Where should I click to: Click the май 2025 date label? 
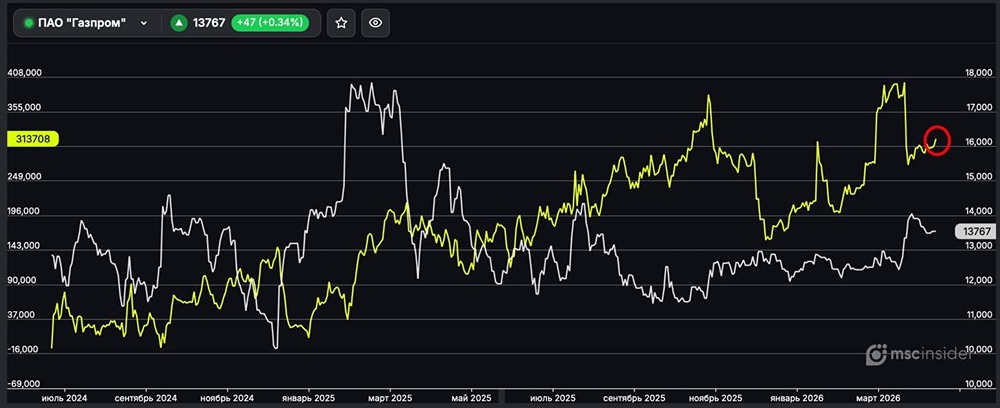tap(471, 397)
